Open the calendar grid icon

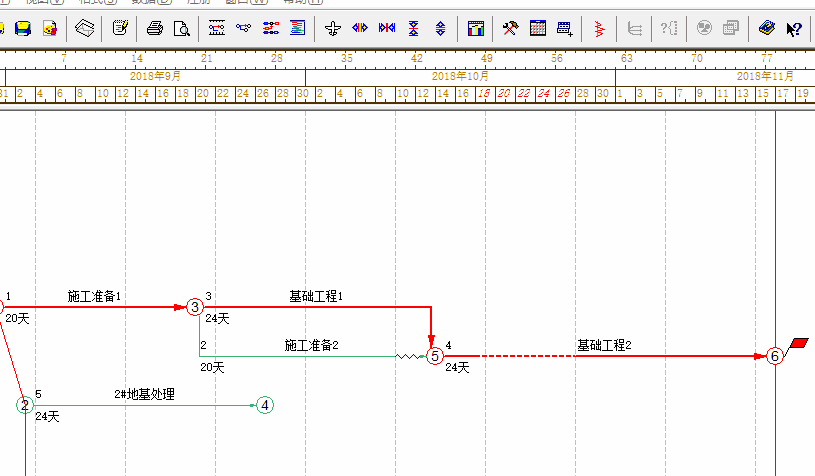click(538, 28)
